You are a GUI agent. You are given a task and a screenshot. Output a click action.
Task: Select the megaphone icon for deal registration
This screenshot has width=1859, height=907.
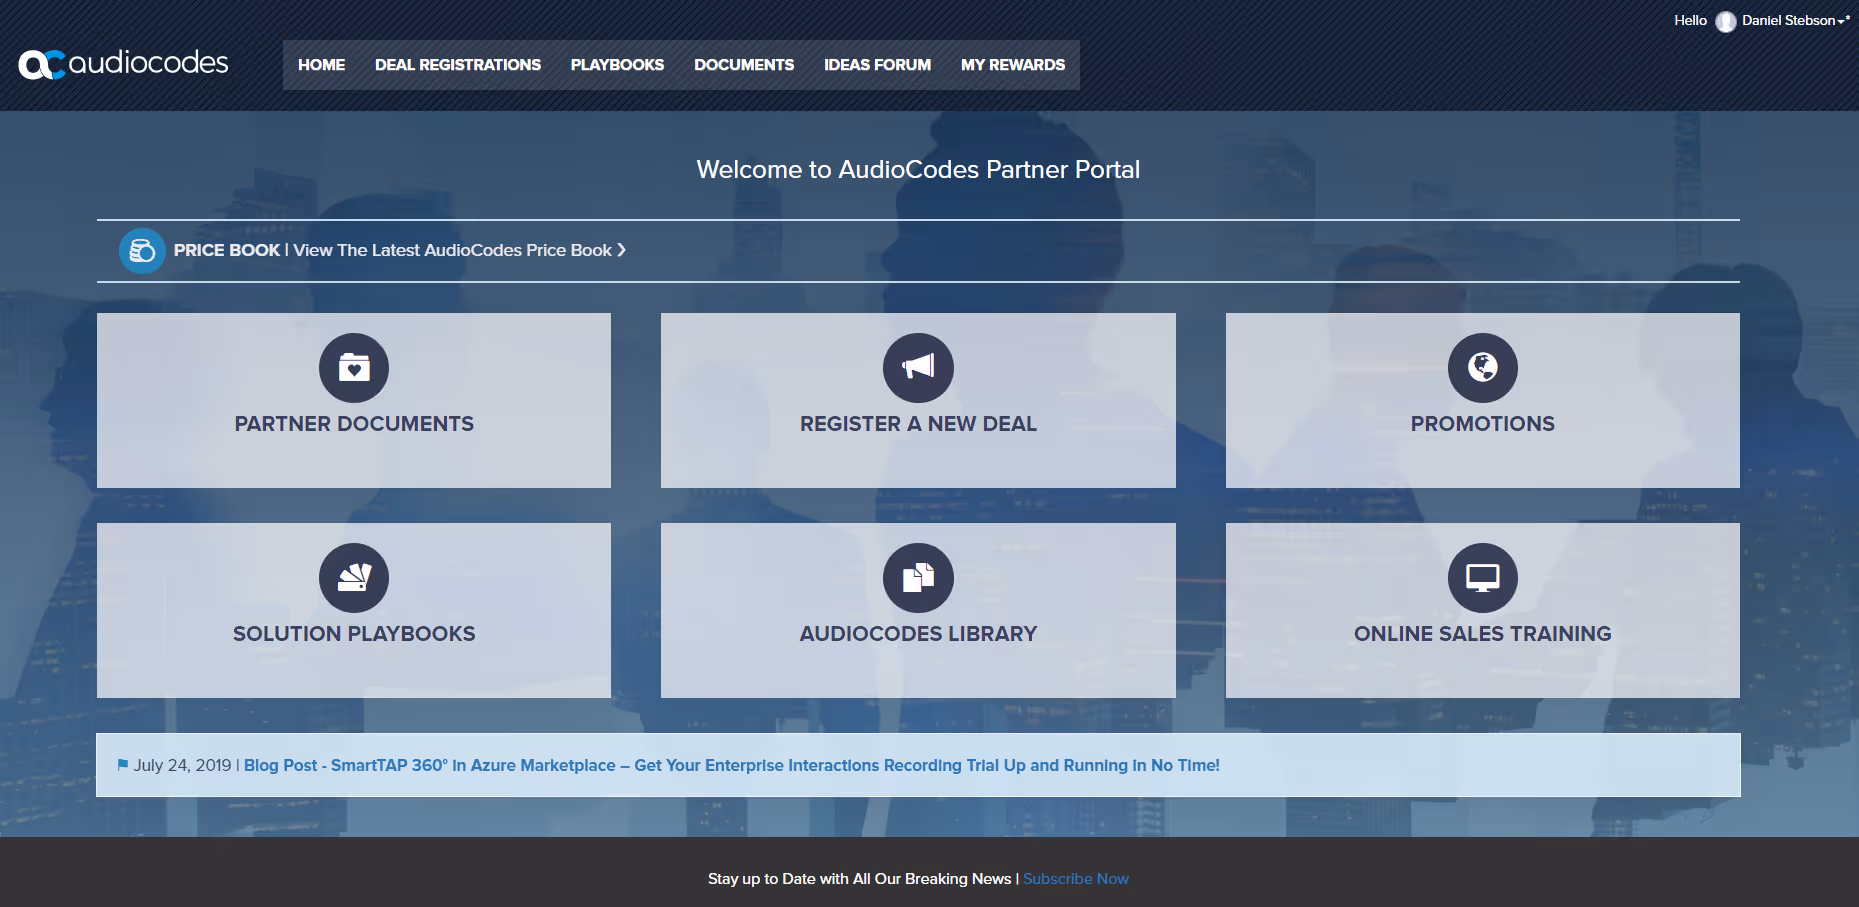pyautogui.click(x=917, y=367)
